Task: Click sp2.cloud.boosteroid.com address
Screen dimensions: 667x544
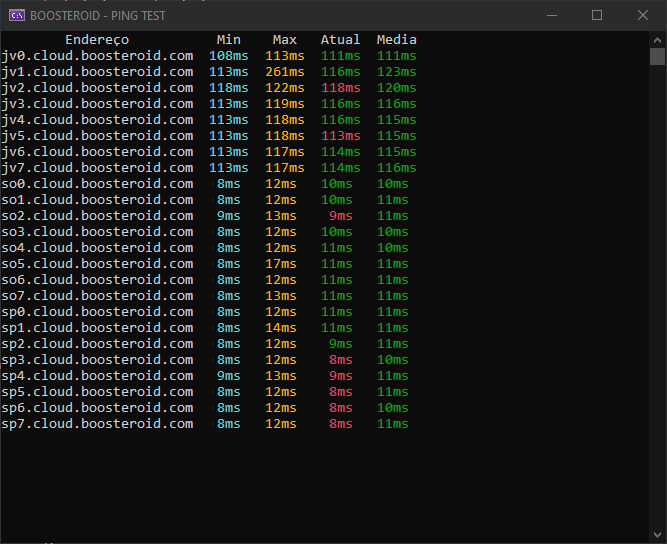Action: click(x=97, y=345)
